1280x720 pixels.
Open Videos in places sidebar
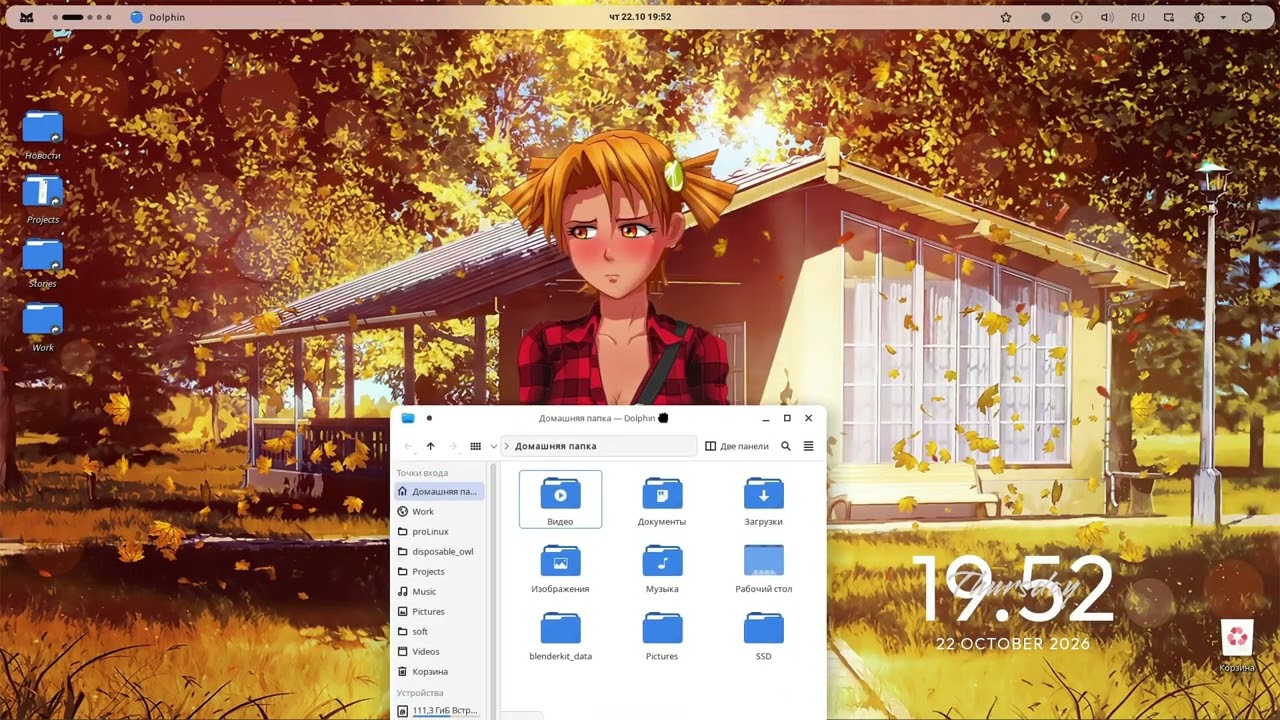click(439, 651)
